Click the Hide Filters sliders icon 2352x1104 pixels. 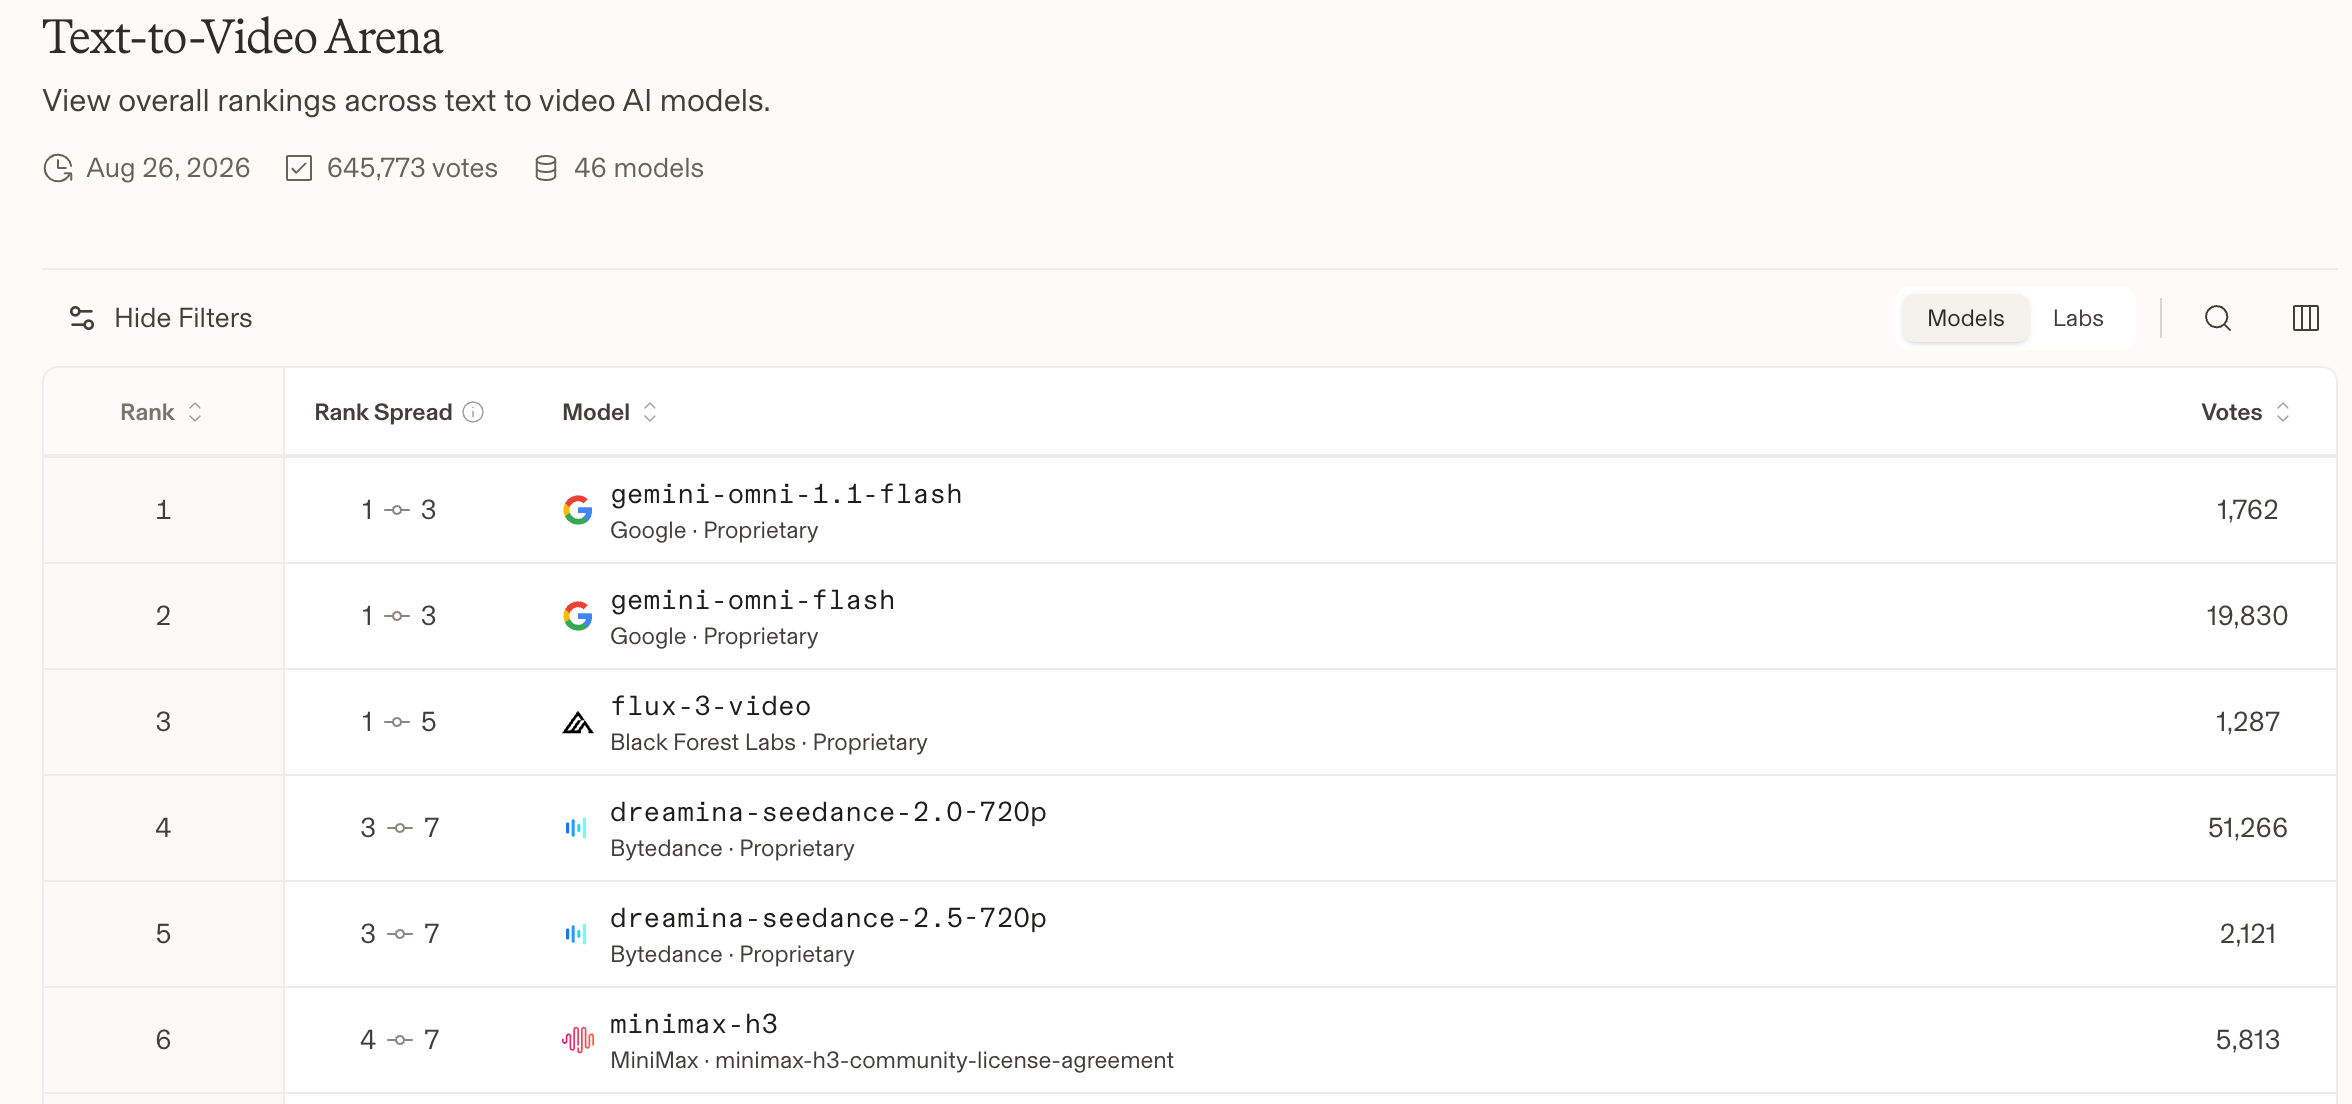(x=82, y=318)
